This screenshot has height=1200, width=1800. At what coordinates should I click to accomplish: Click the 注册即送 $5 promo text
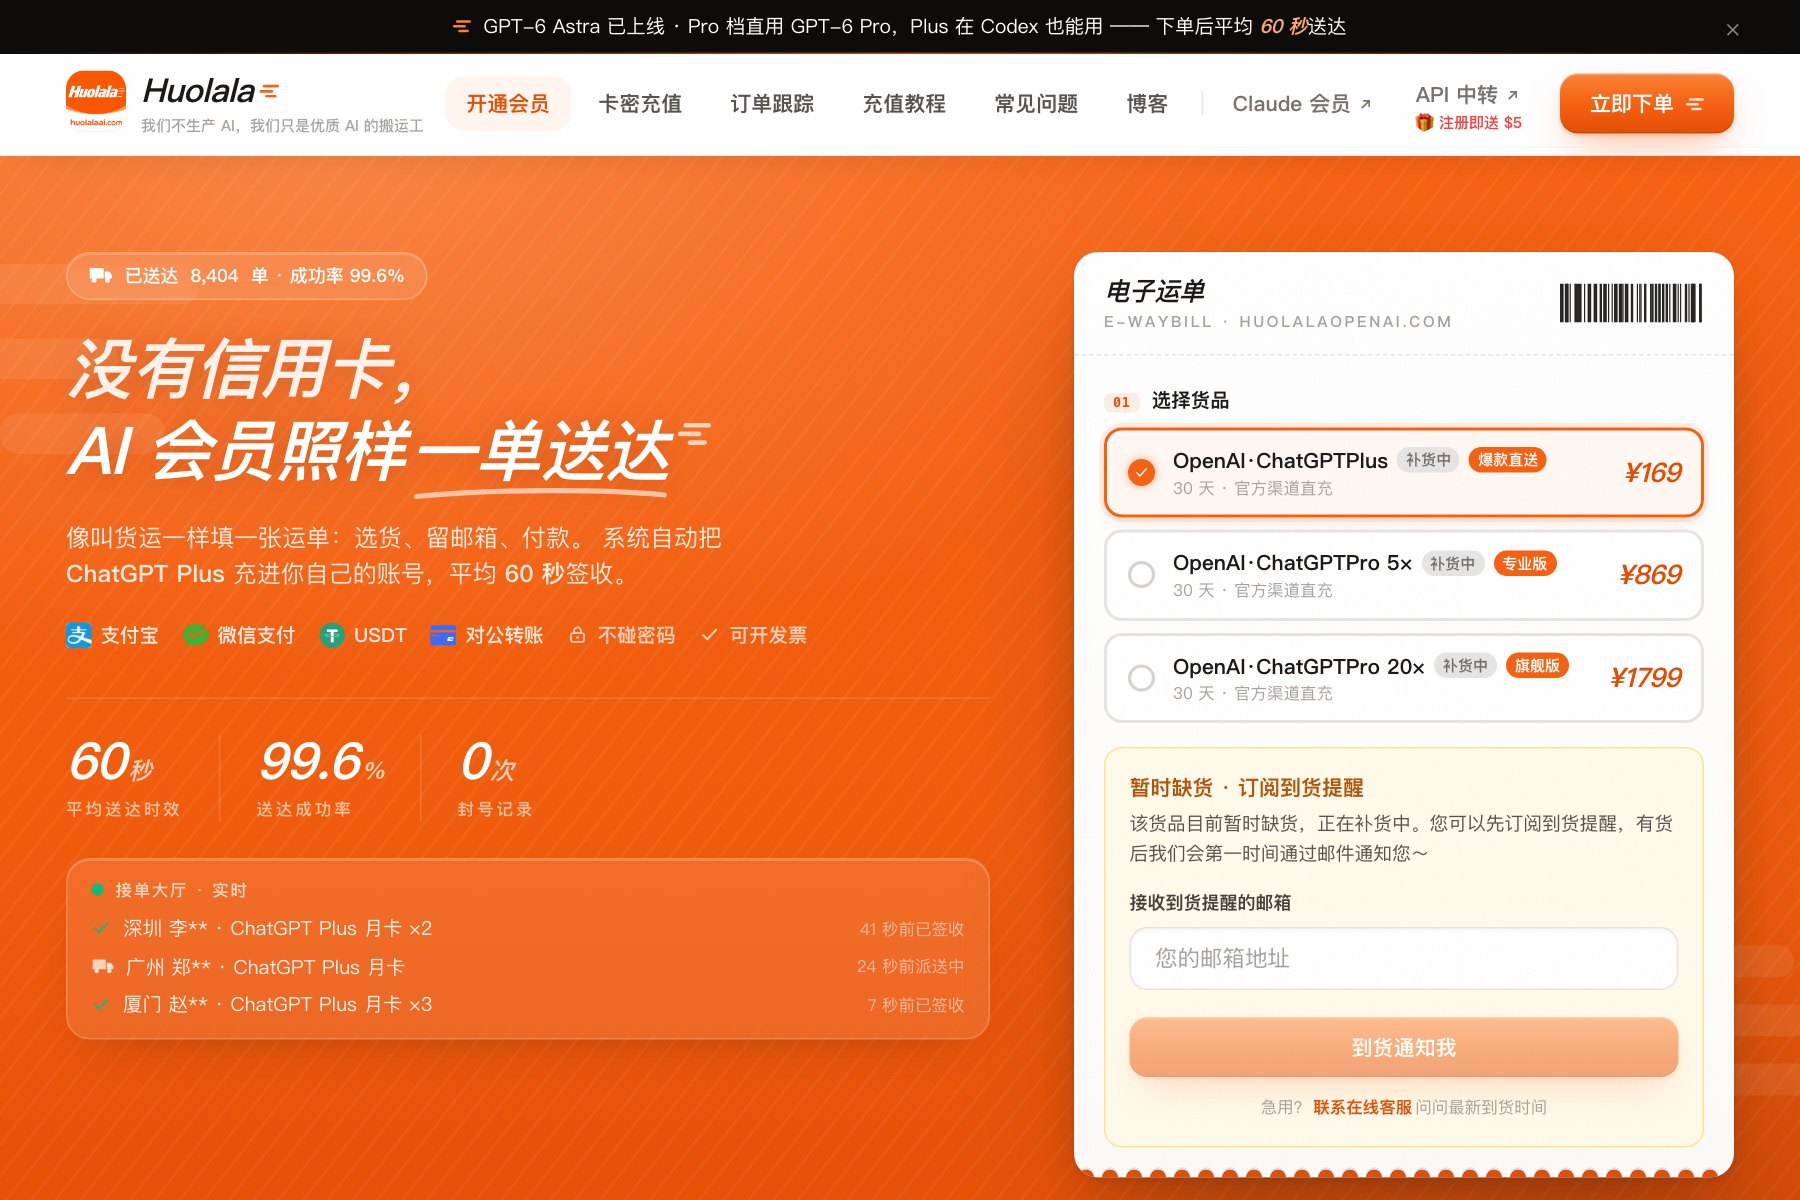pyautogui.click(x=1480, y=122)
